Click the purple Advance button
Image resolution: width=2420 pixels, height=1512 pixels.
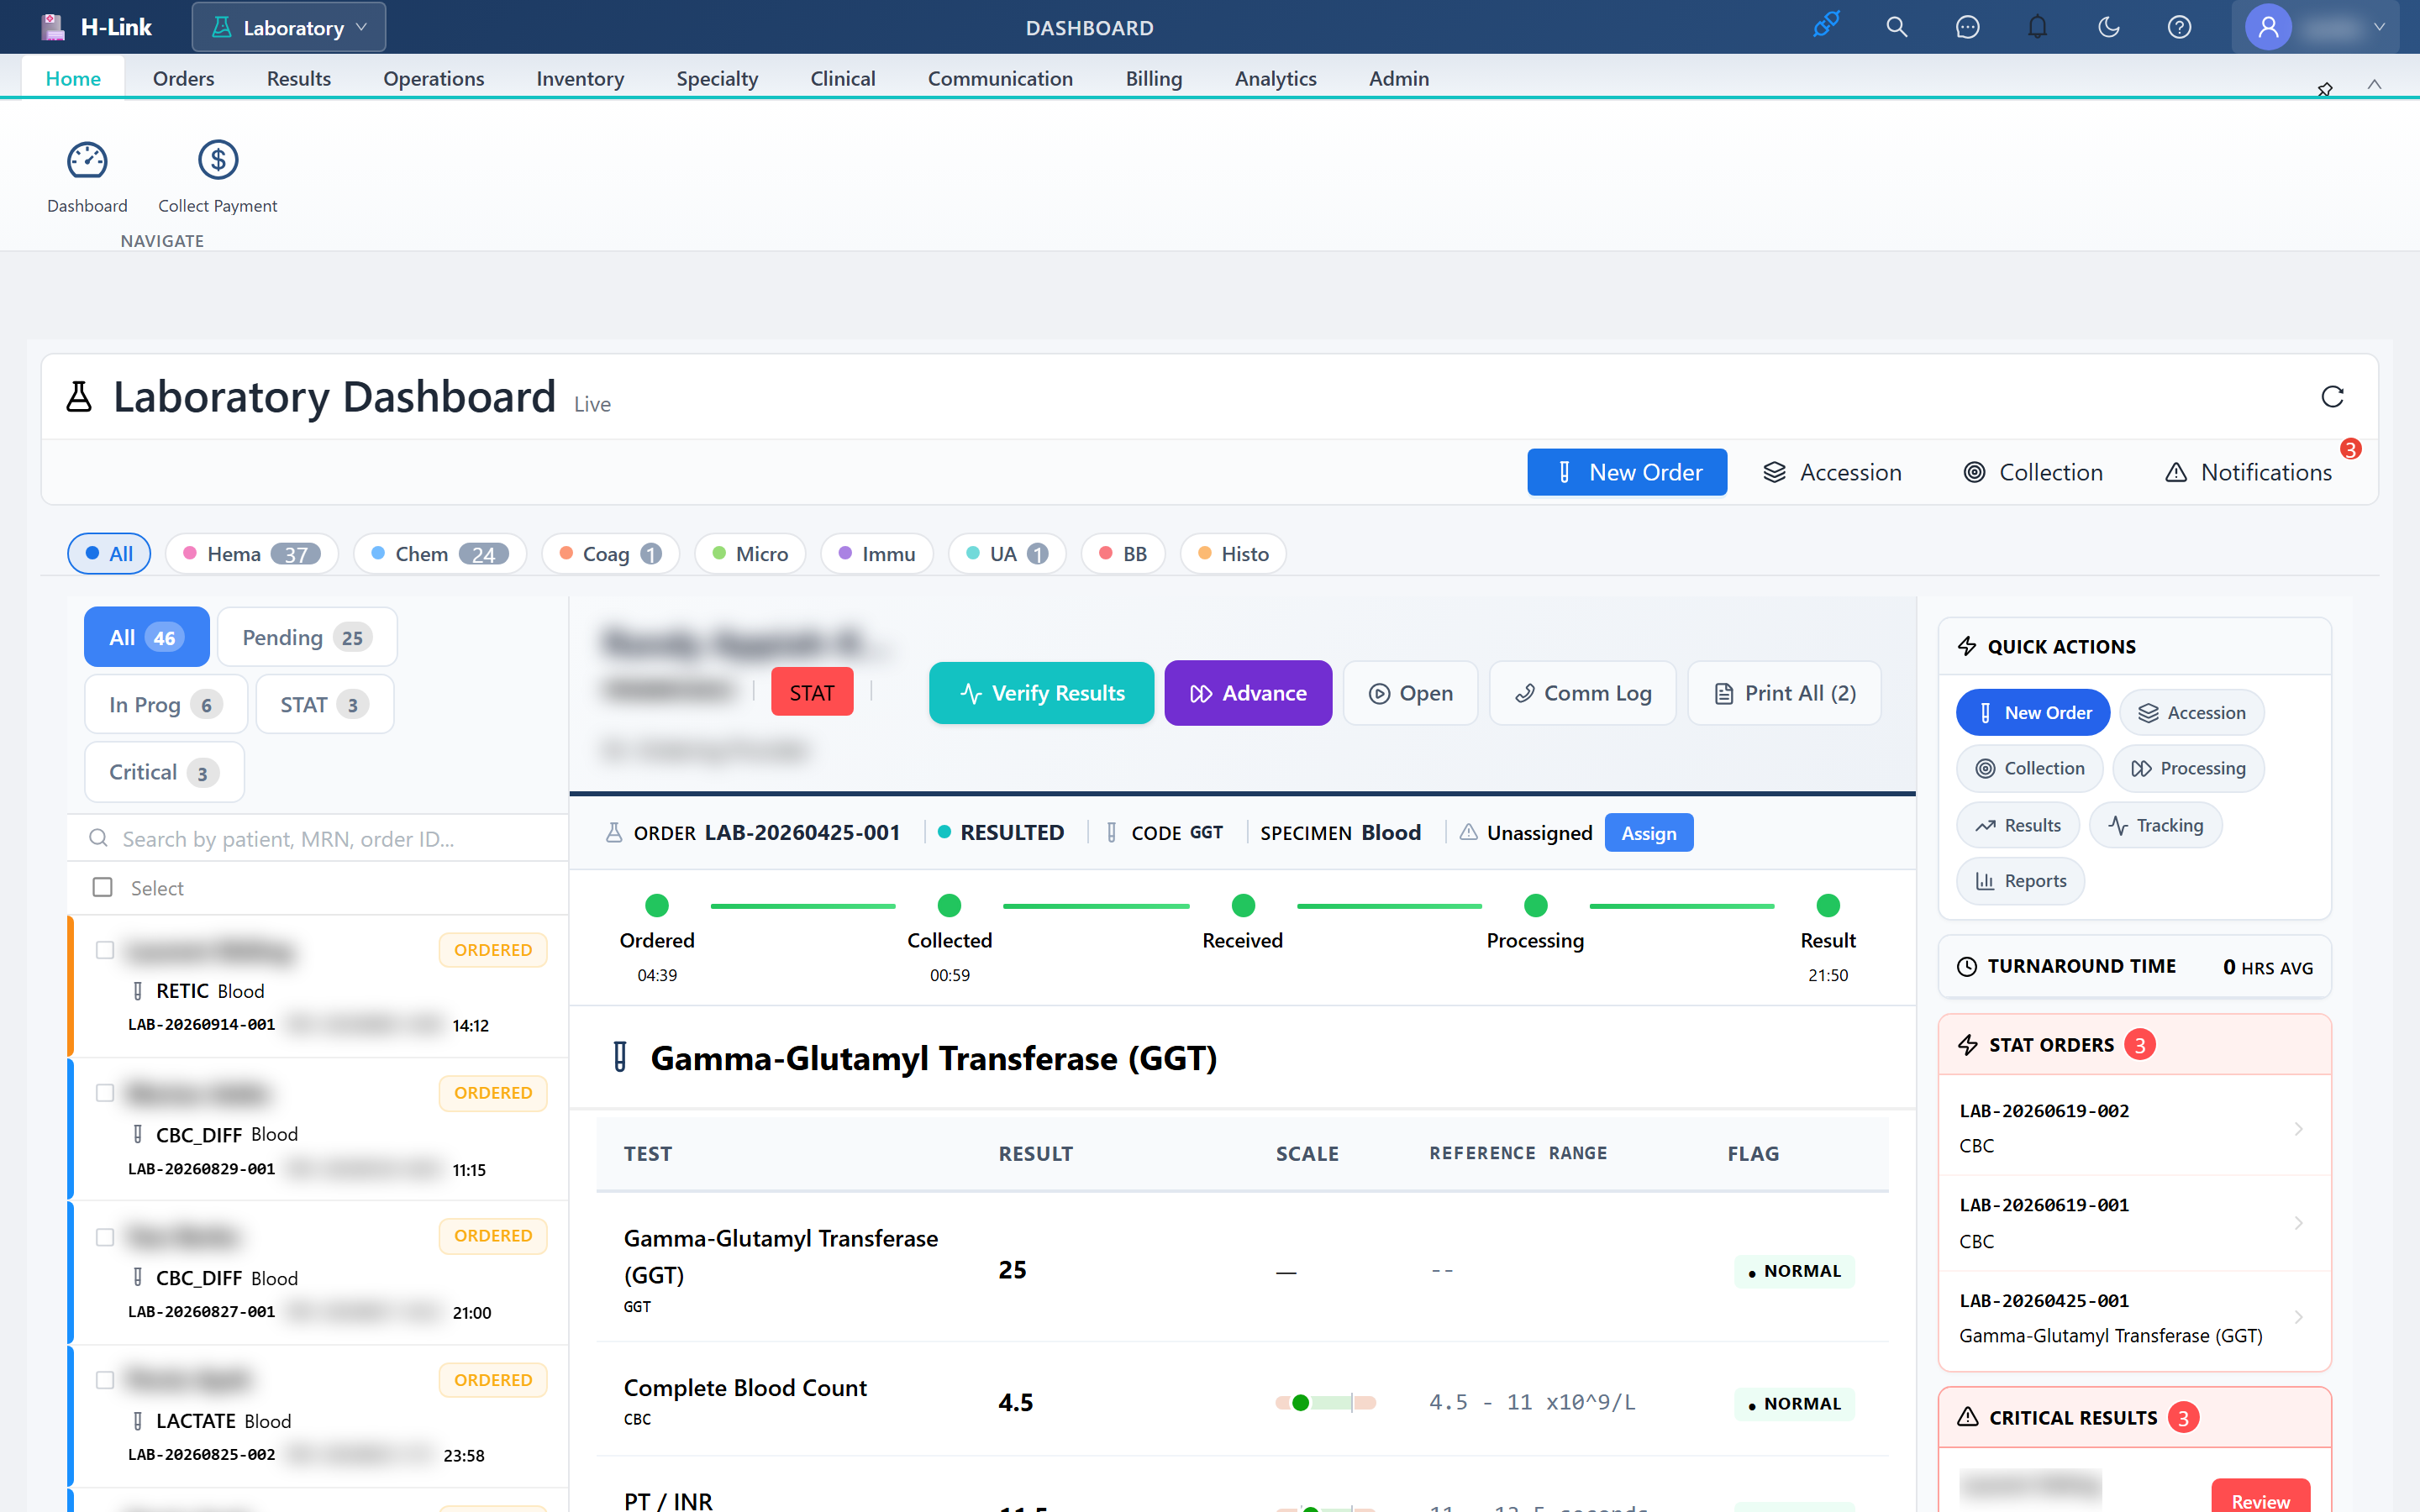coord(1248,693)
